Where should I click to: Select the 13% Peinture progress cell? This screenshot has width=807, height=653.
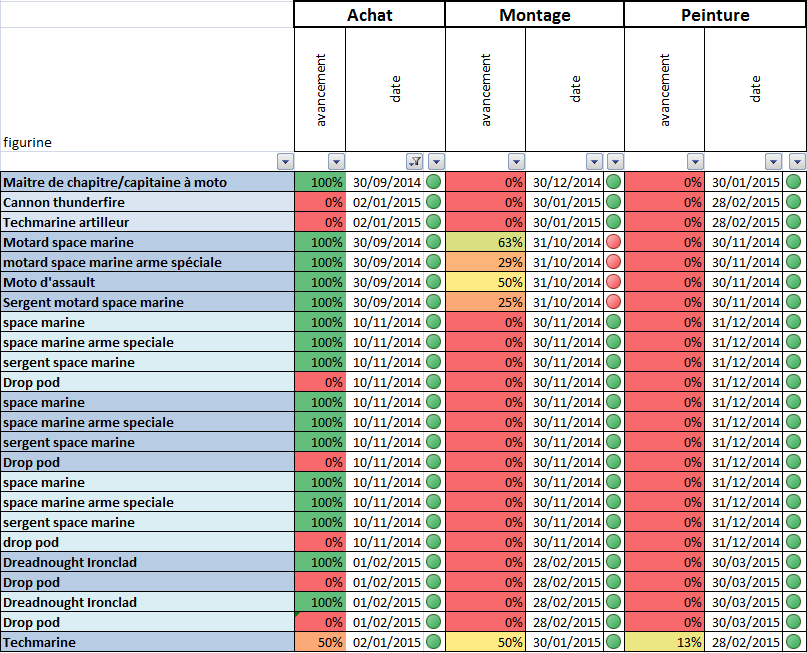coord(664,642)
